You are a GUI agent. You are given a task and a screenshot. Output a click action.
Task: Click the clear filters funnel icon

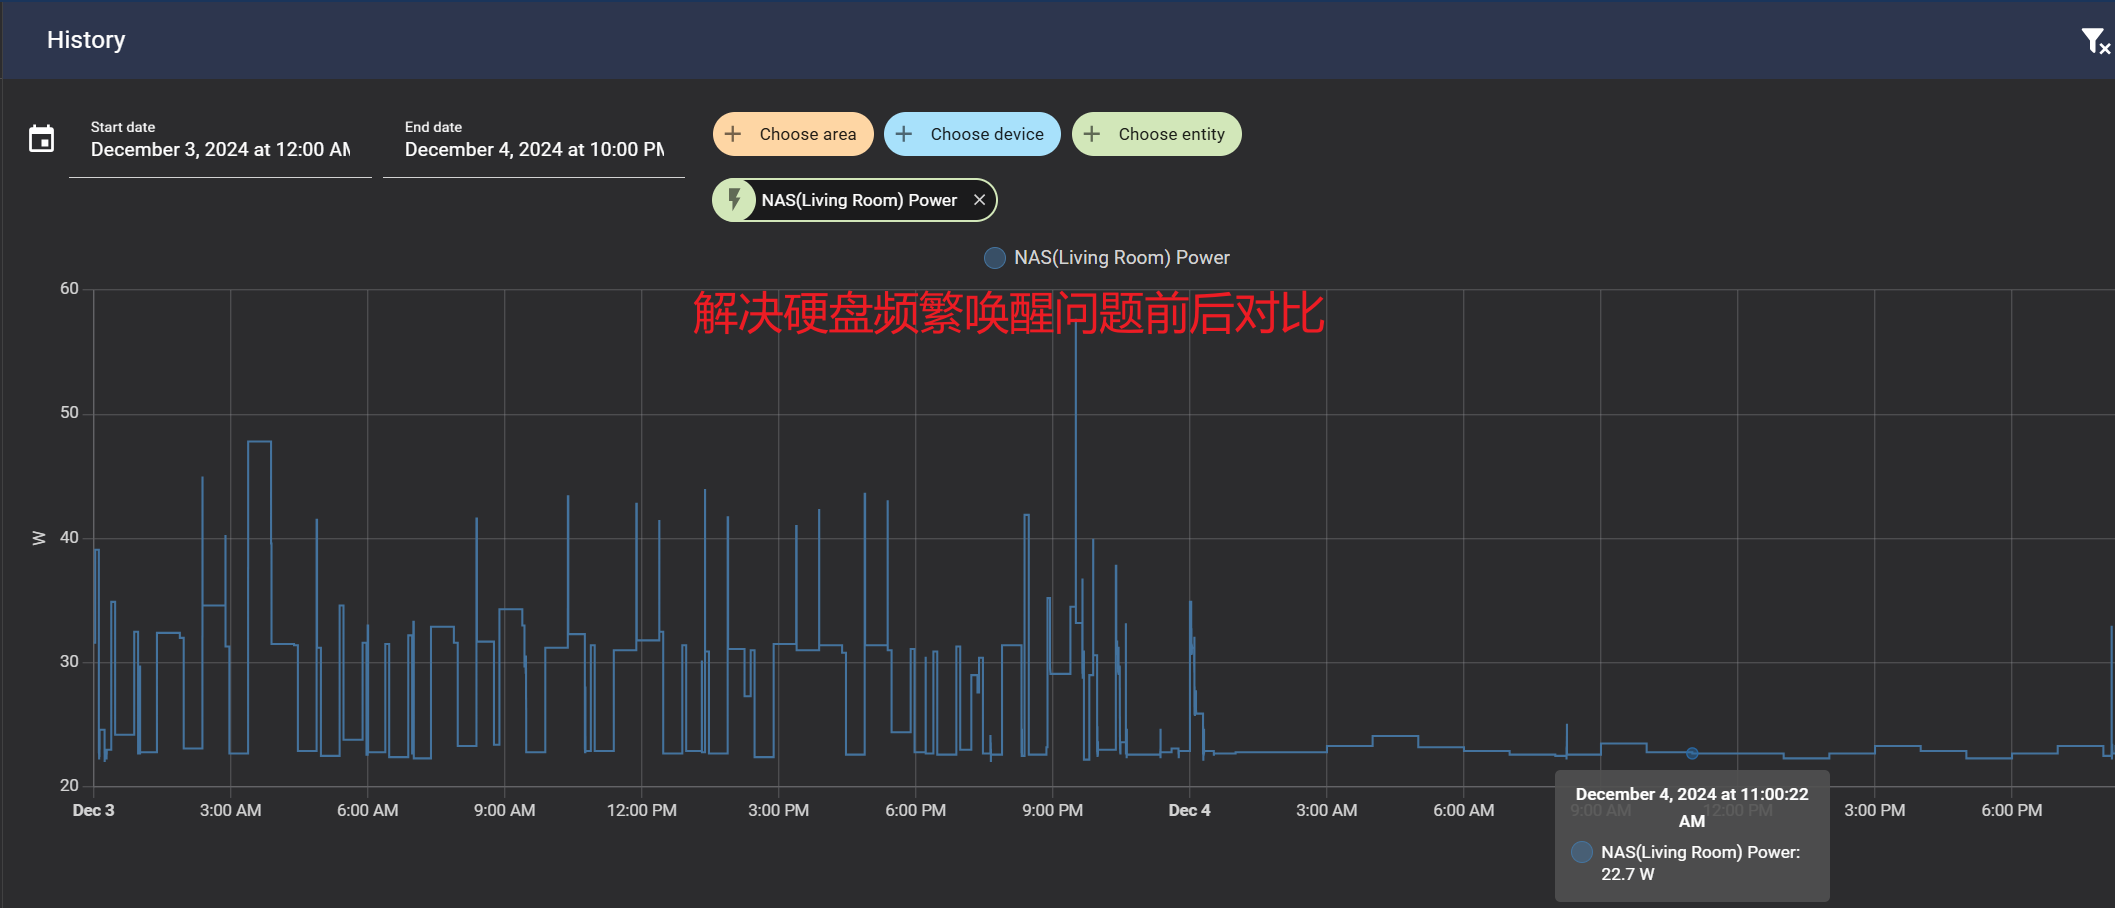coord(2094,41)
